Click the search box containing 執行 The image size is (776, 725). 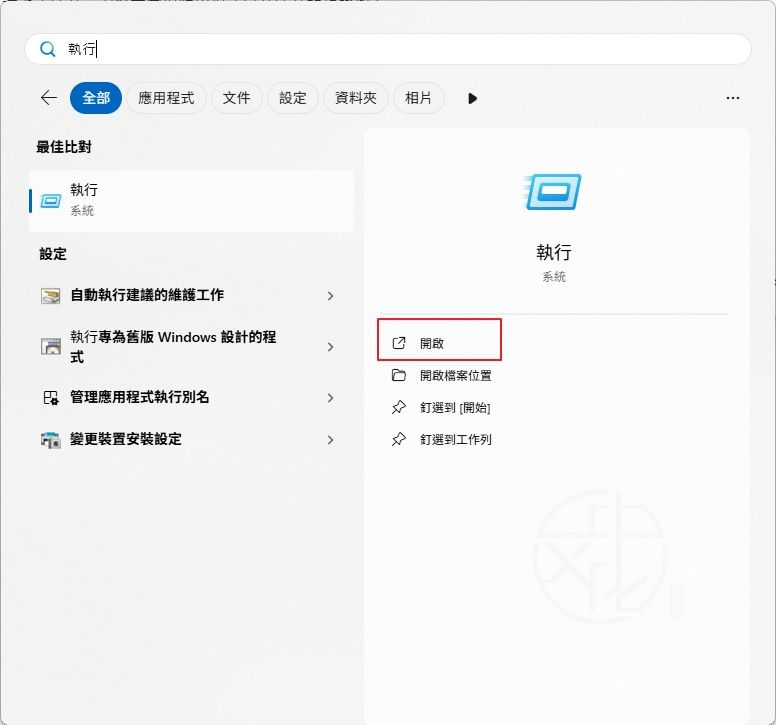click(x=388, y=49)
